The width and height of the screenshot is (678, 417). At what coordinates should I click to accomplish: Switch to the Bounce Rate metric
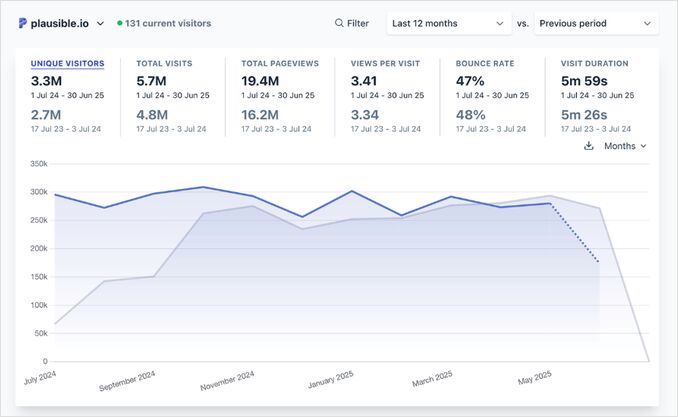484,63
